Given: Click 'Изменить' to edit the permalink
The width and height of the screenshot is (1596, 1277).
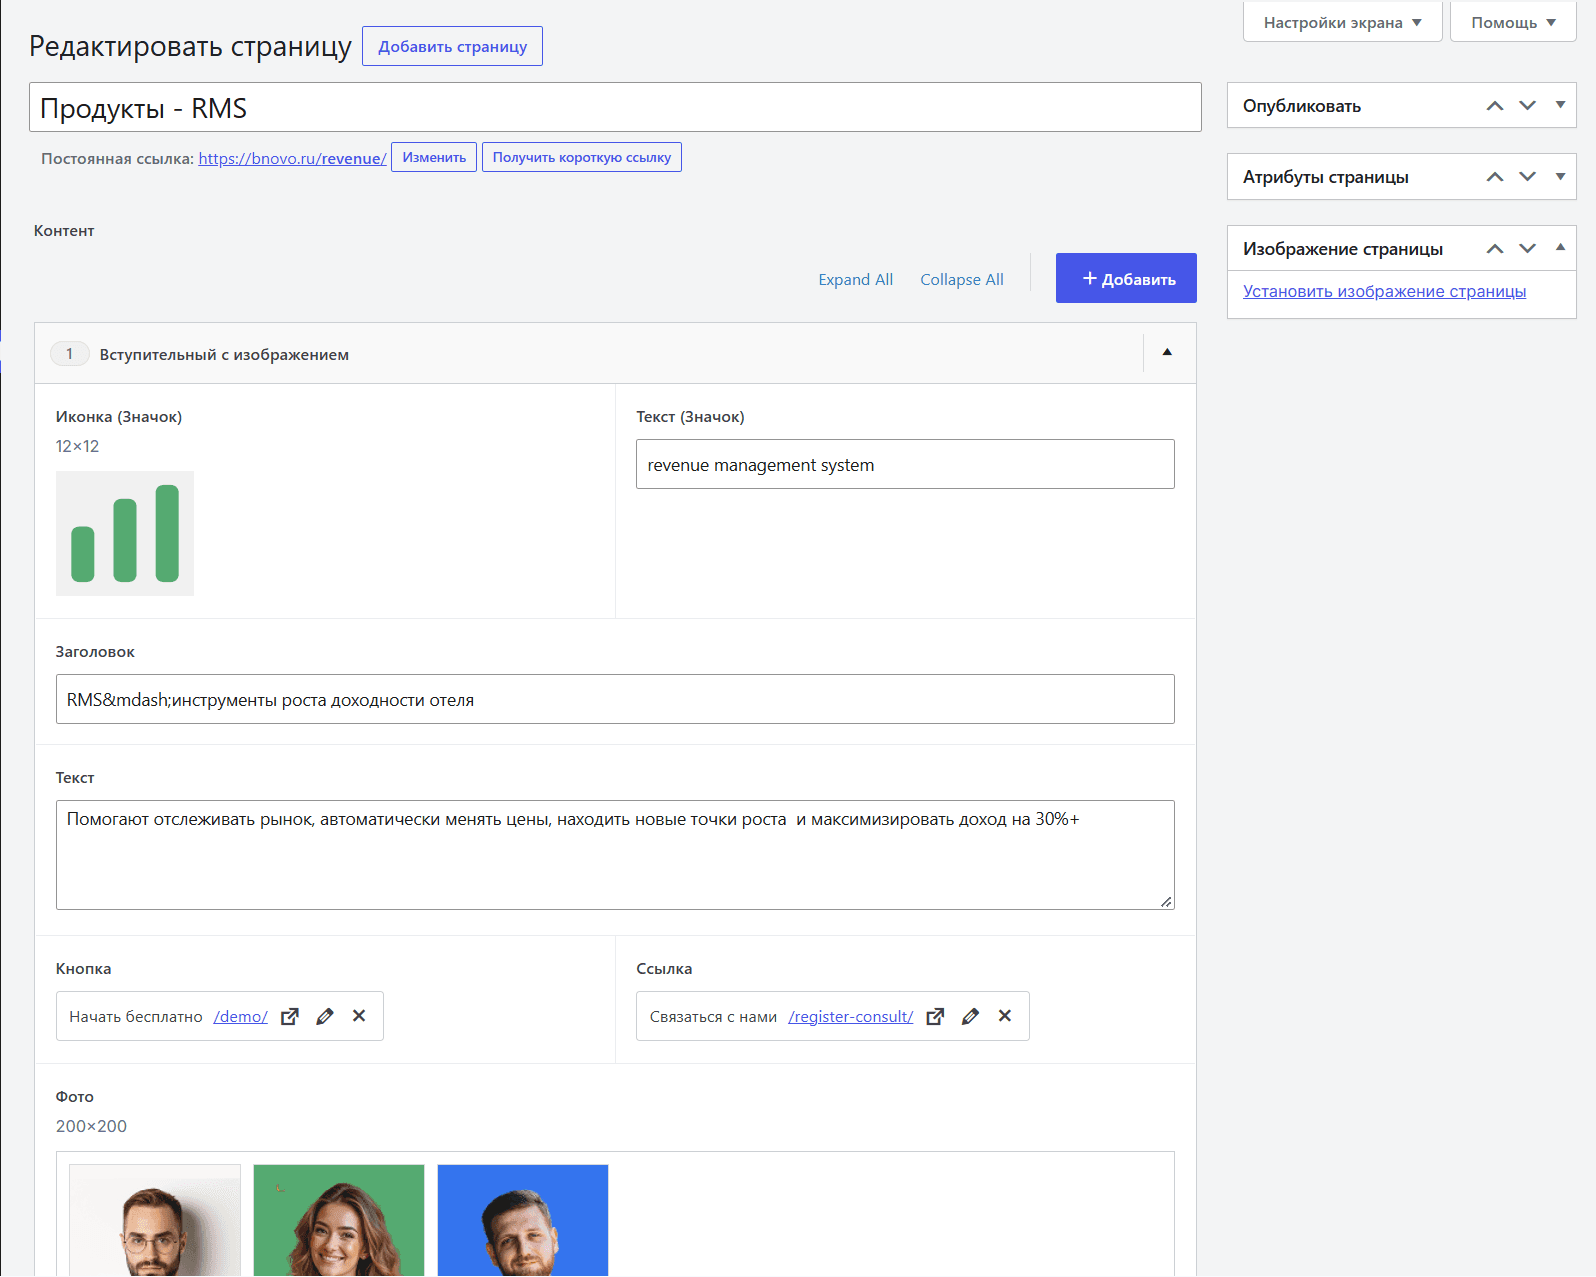Looking at the screenshot, I should pos(434,157).
